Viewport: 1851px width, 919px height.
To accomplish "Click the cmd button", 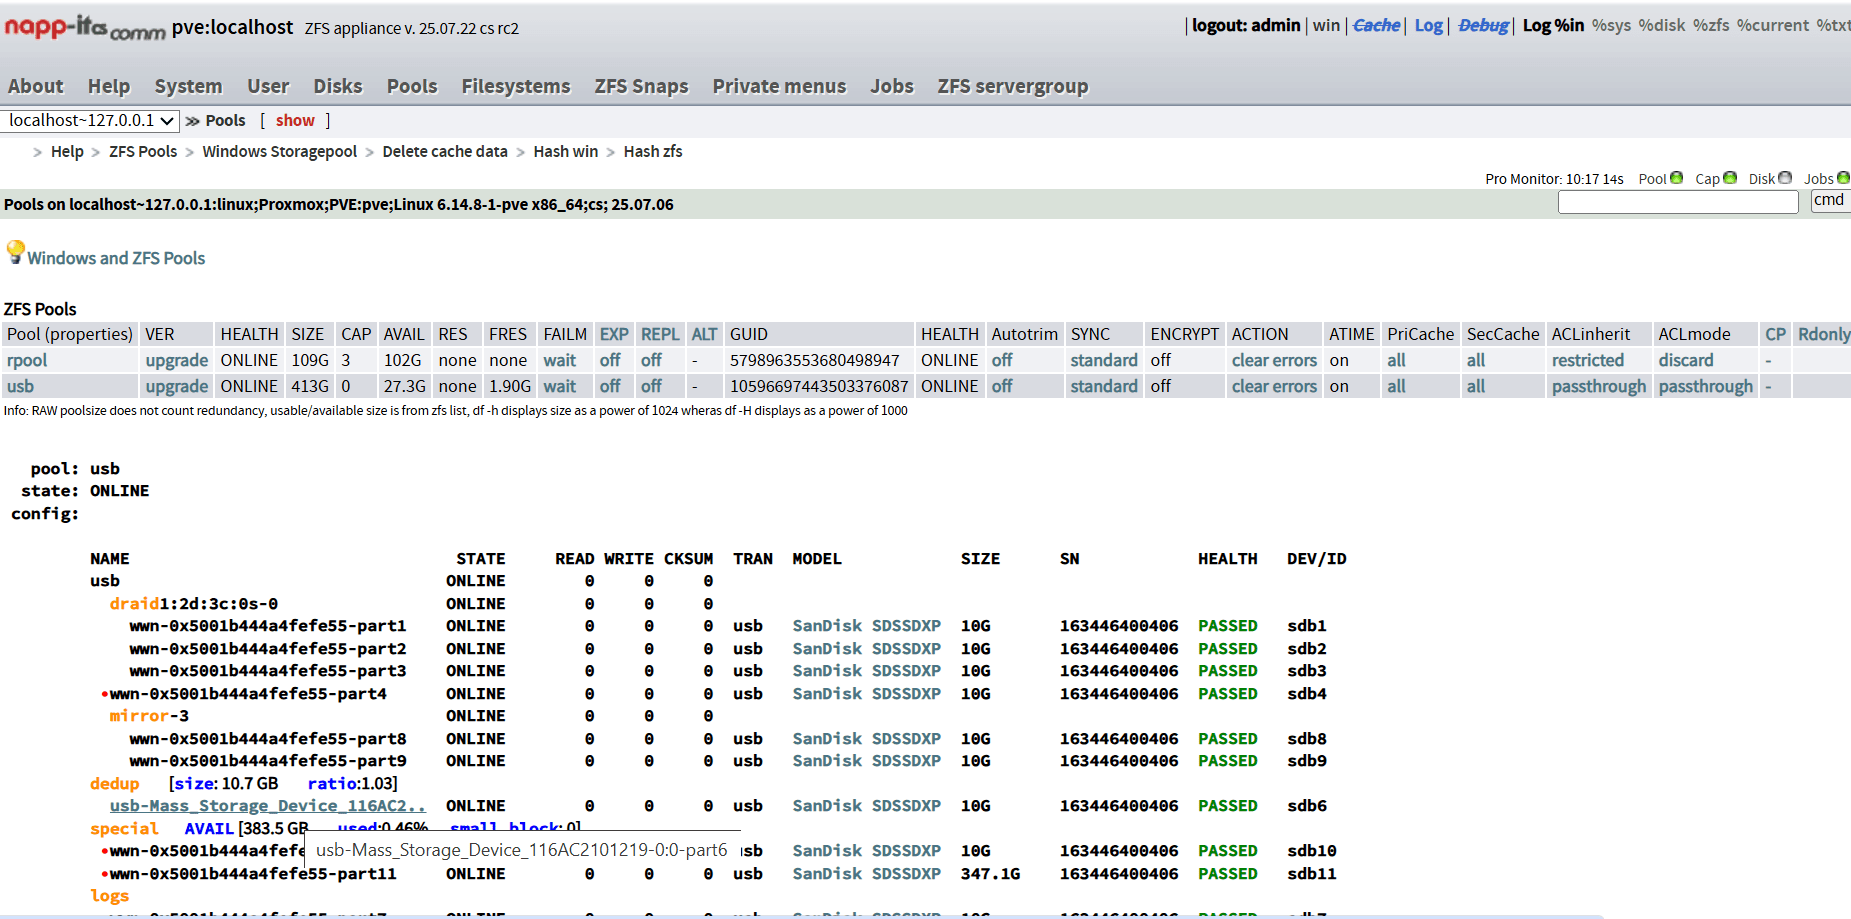I will 1830,200.
